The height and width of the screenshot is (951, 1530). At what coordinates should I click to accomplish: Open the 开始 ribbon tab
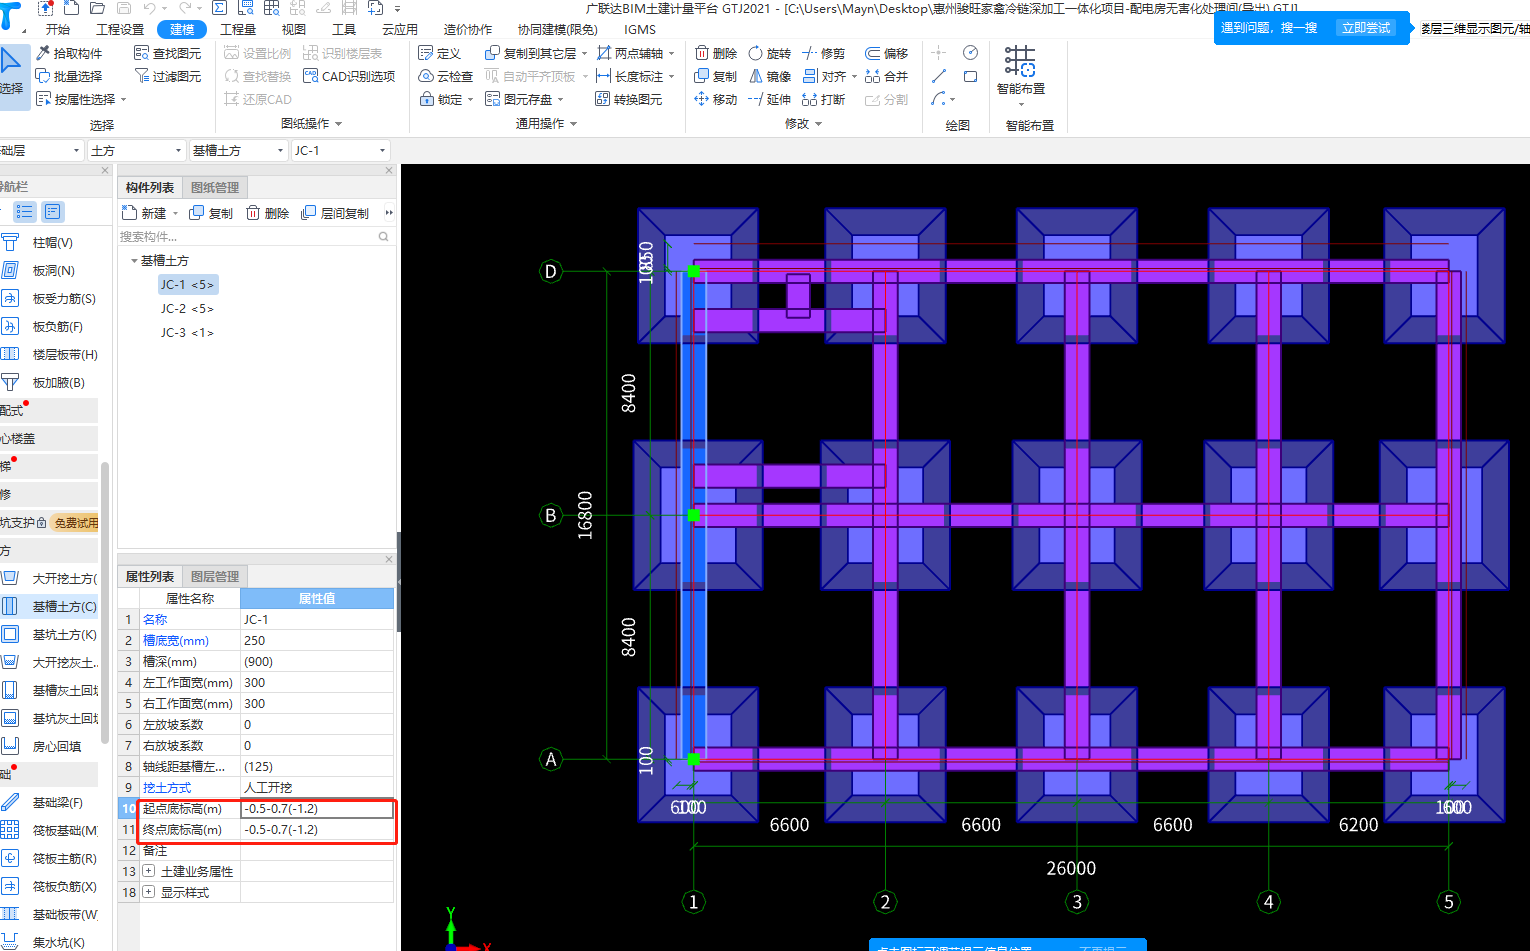[58, 29]
